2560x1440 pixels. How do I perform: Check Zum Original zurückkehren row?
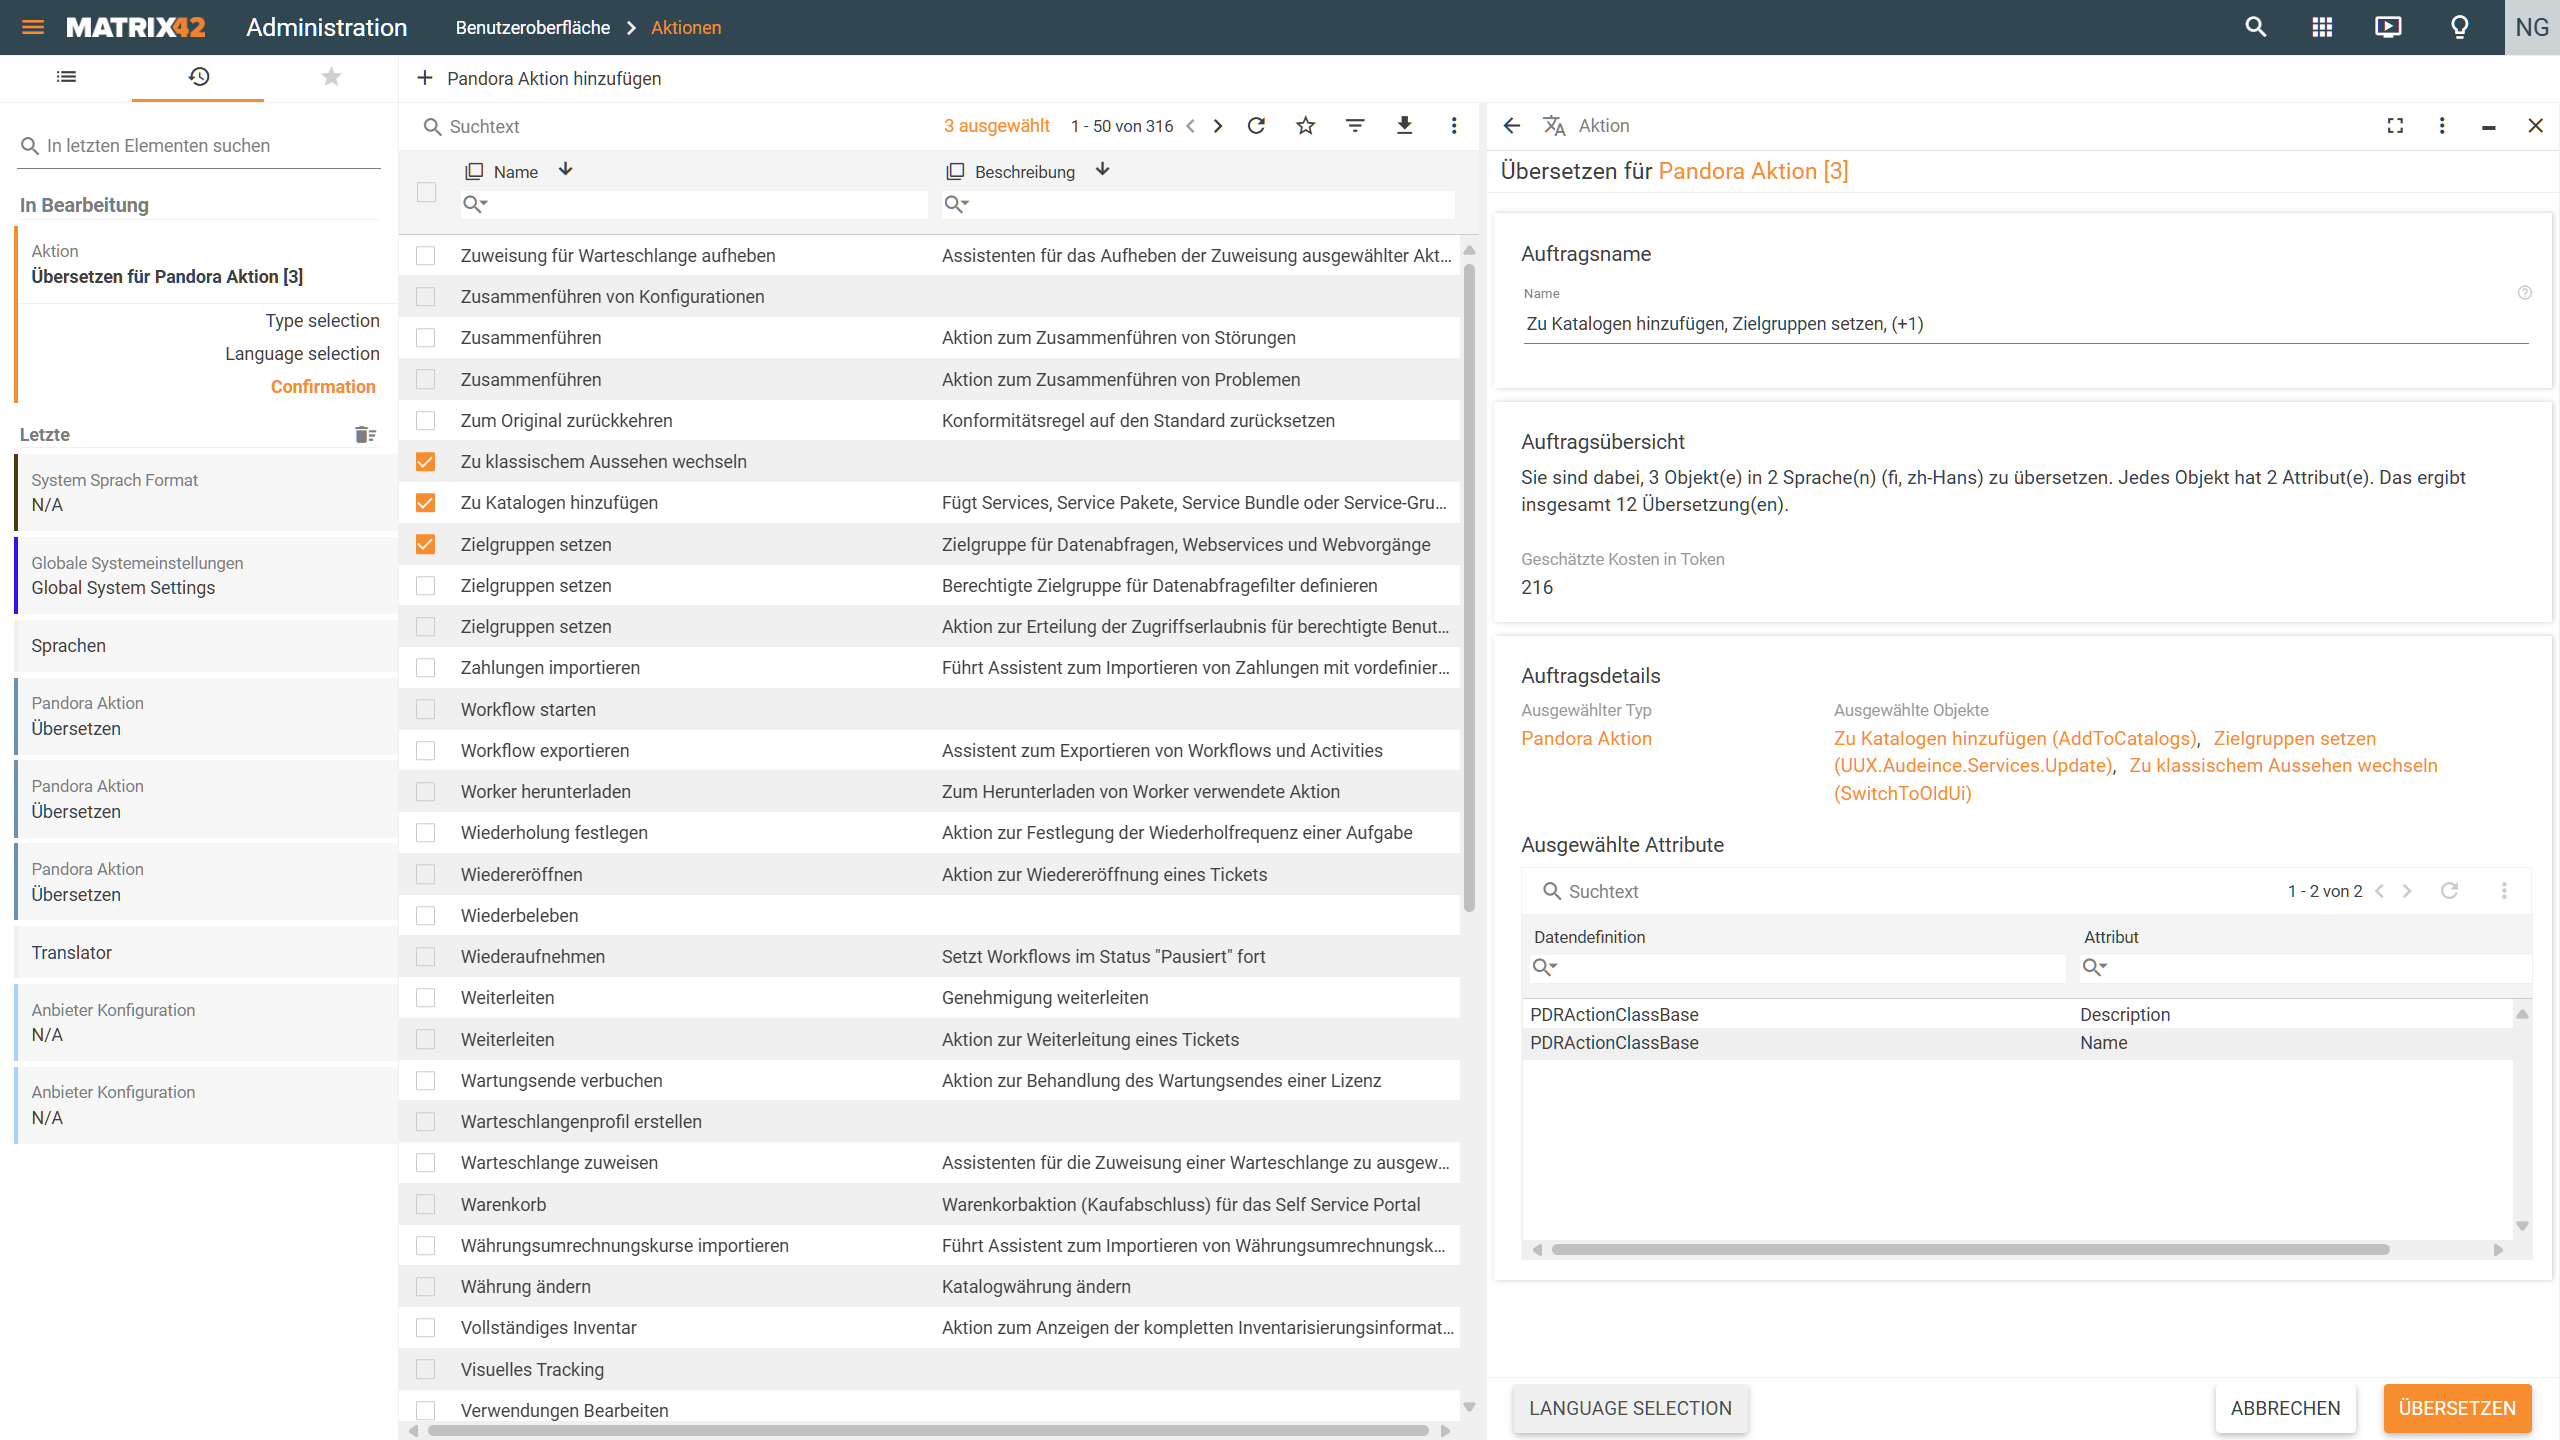pyautogui.click(x=426, y=421)
